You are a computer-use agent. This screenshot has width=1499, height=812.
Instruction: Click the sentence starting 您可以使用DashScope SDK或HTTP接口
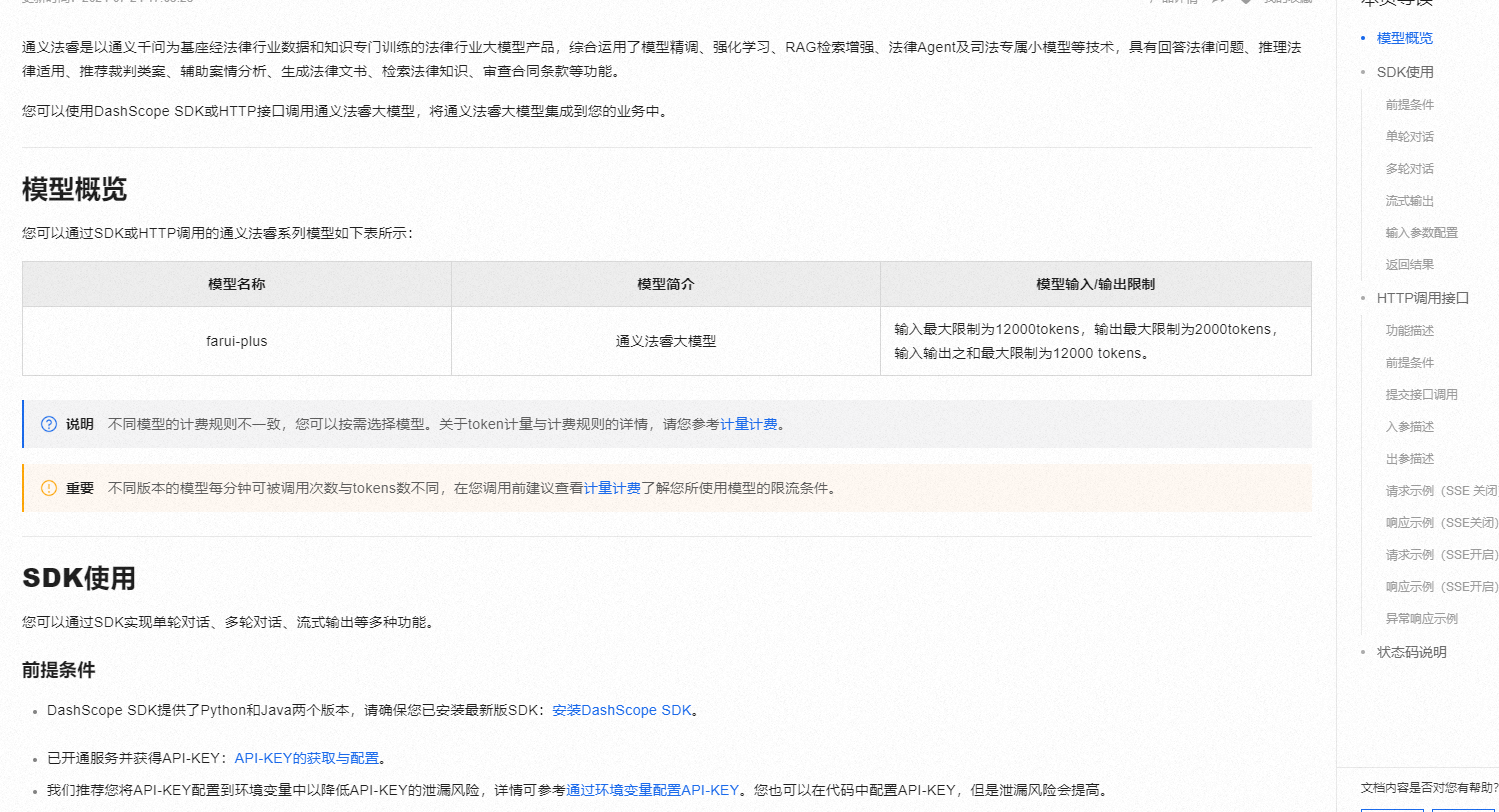[x=345, y=111]
